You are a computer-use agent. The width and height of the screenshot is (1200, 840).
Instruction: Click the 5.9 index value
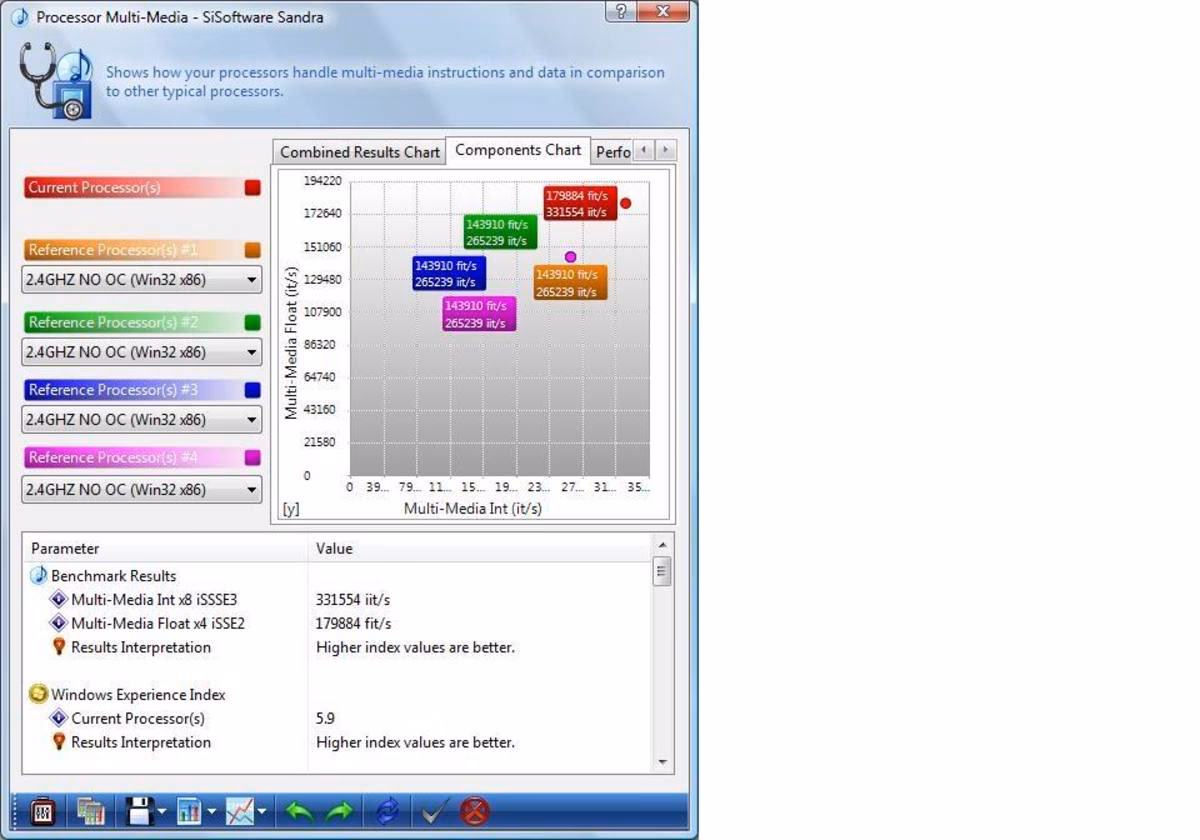326,718
